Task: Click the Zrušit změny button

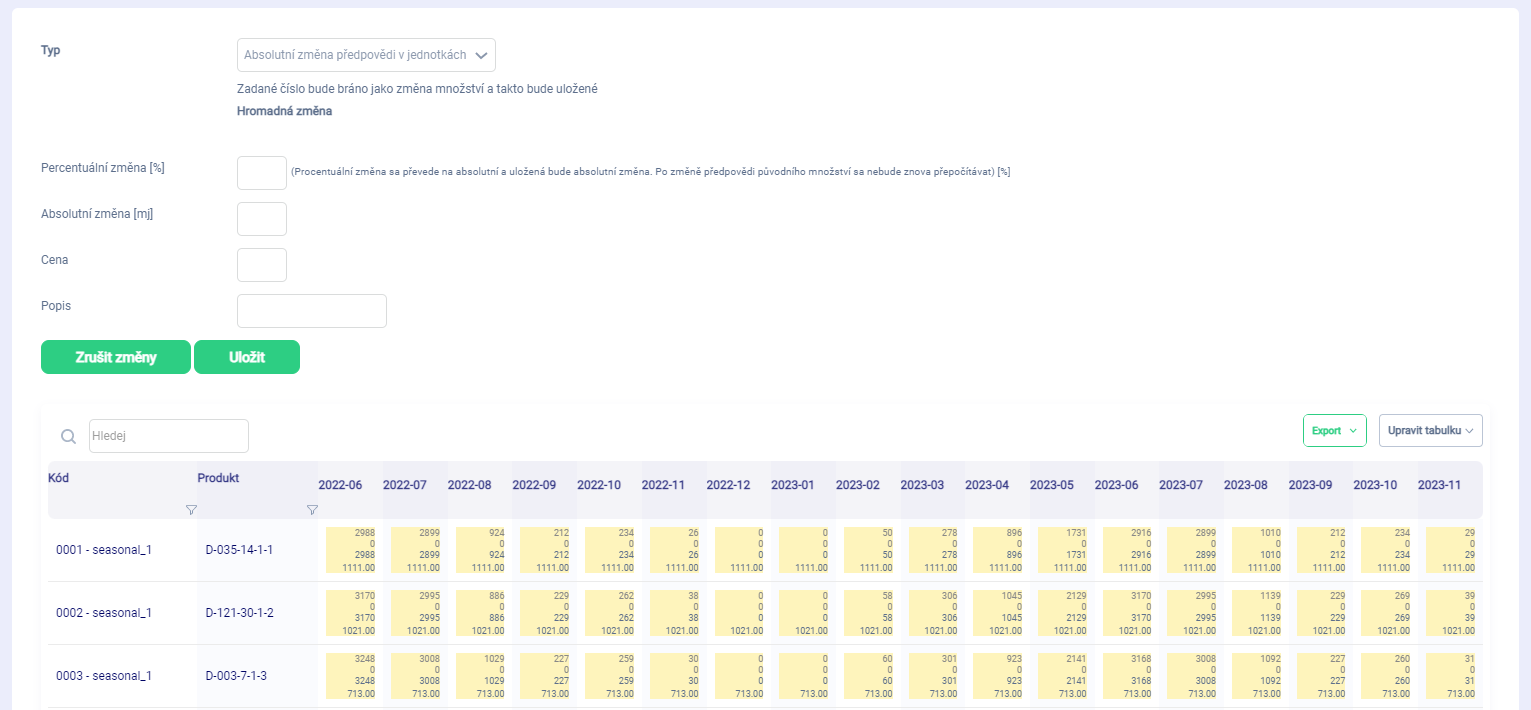Action: [116, 357]
